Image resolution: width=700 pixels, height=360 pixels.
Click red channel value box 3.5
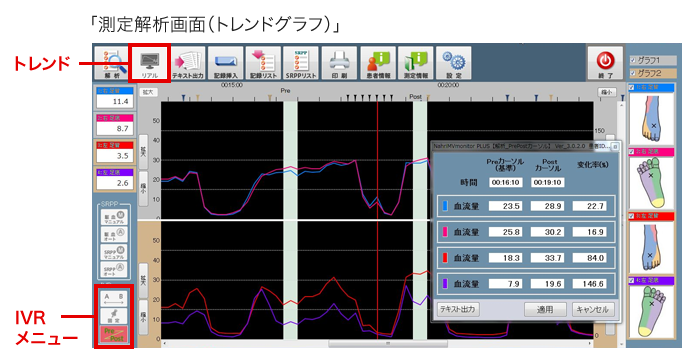[x=115, y=156]
